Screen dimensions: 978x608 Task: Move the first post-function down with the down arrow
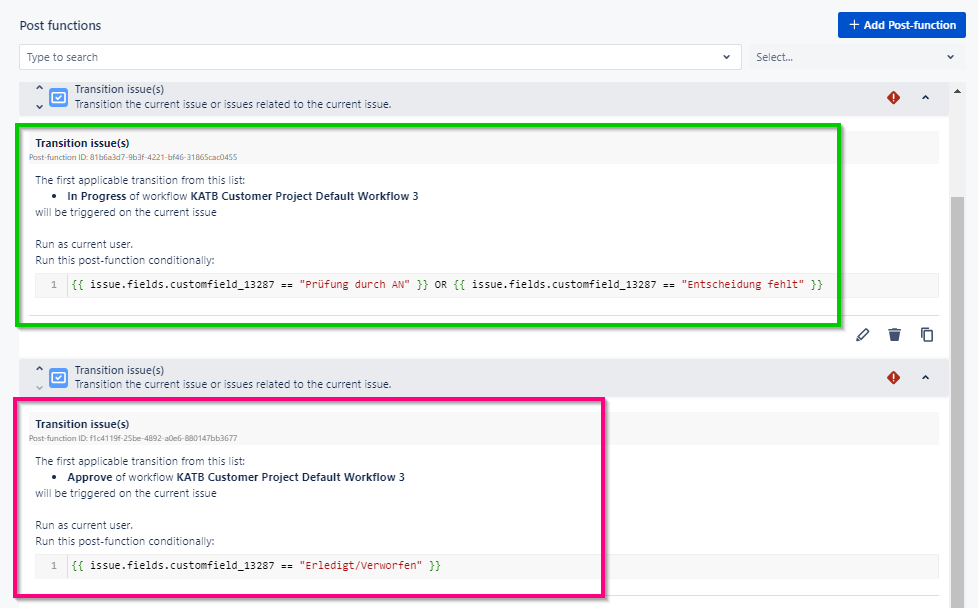point(38,105)
